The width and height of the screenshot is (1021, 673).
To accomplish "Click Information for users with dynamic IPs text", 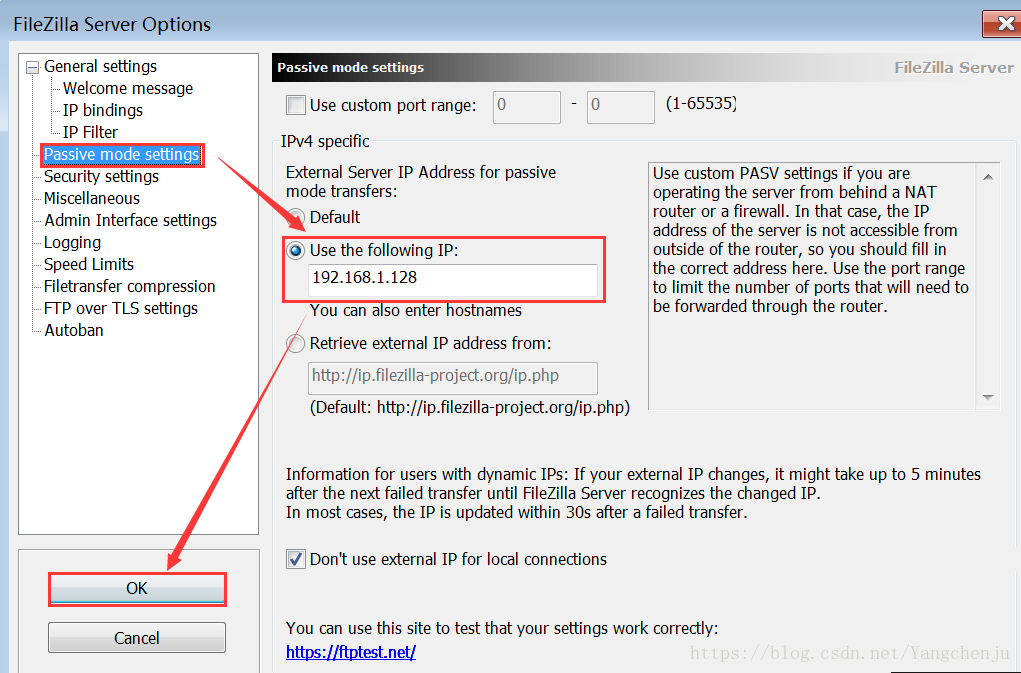I will click(633, 493).
